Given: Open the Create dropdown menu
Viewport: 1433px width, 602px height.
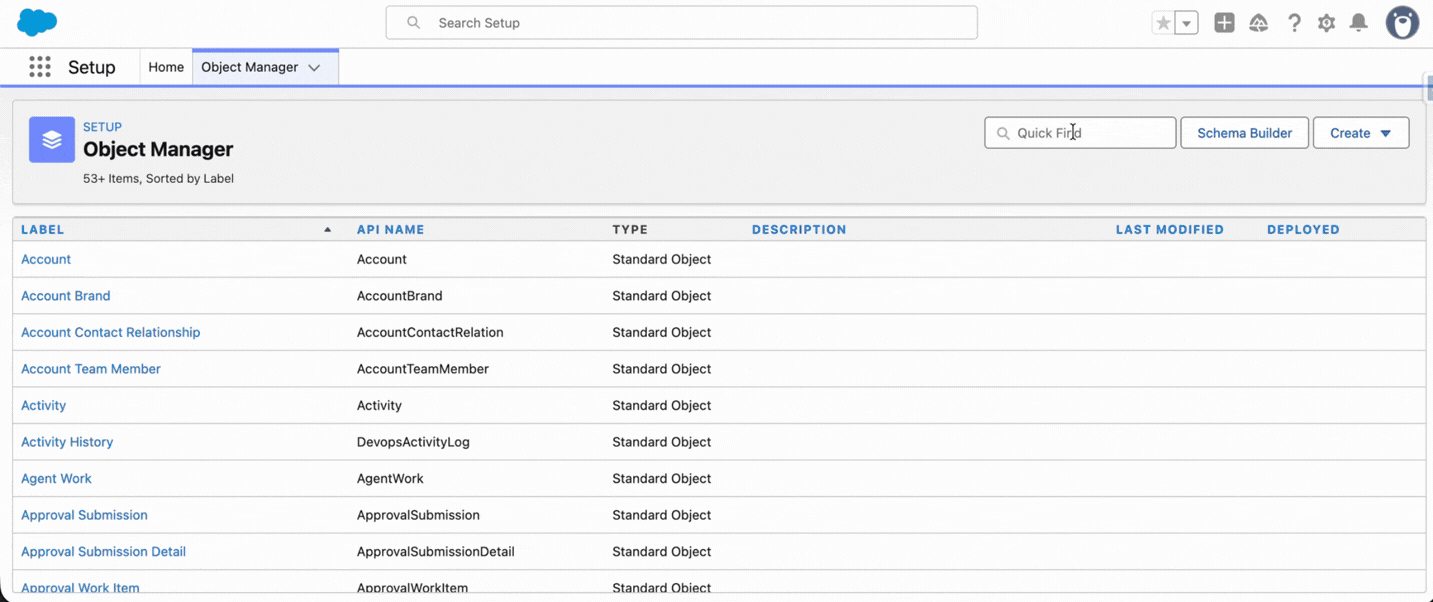Looking at the screenshot, I should (x=1361, y=133).
